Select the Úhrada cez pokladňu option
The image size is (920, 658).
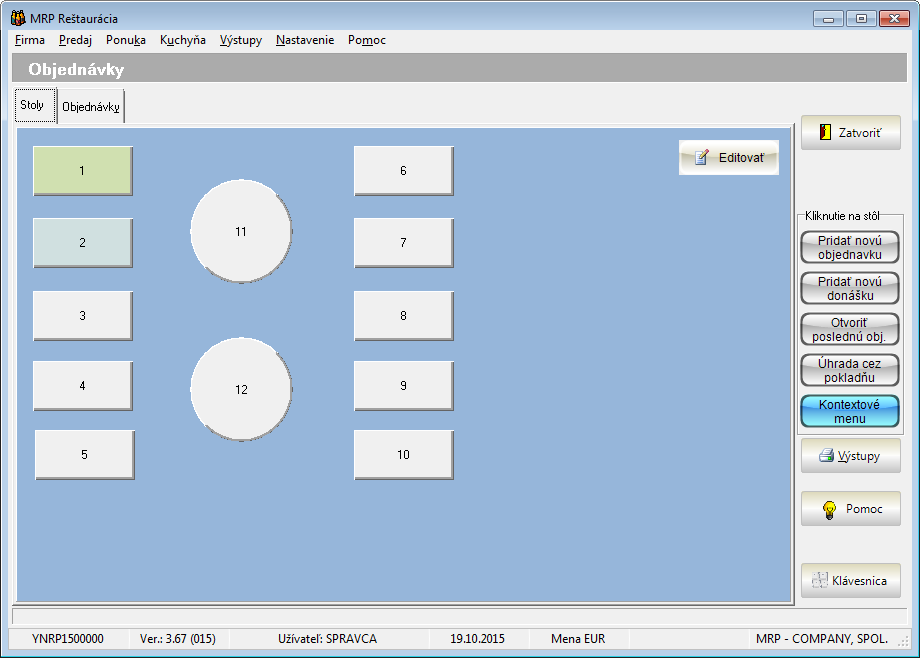[x=850, y=370]
